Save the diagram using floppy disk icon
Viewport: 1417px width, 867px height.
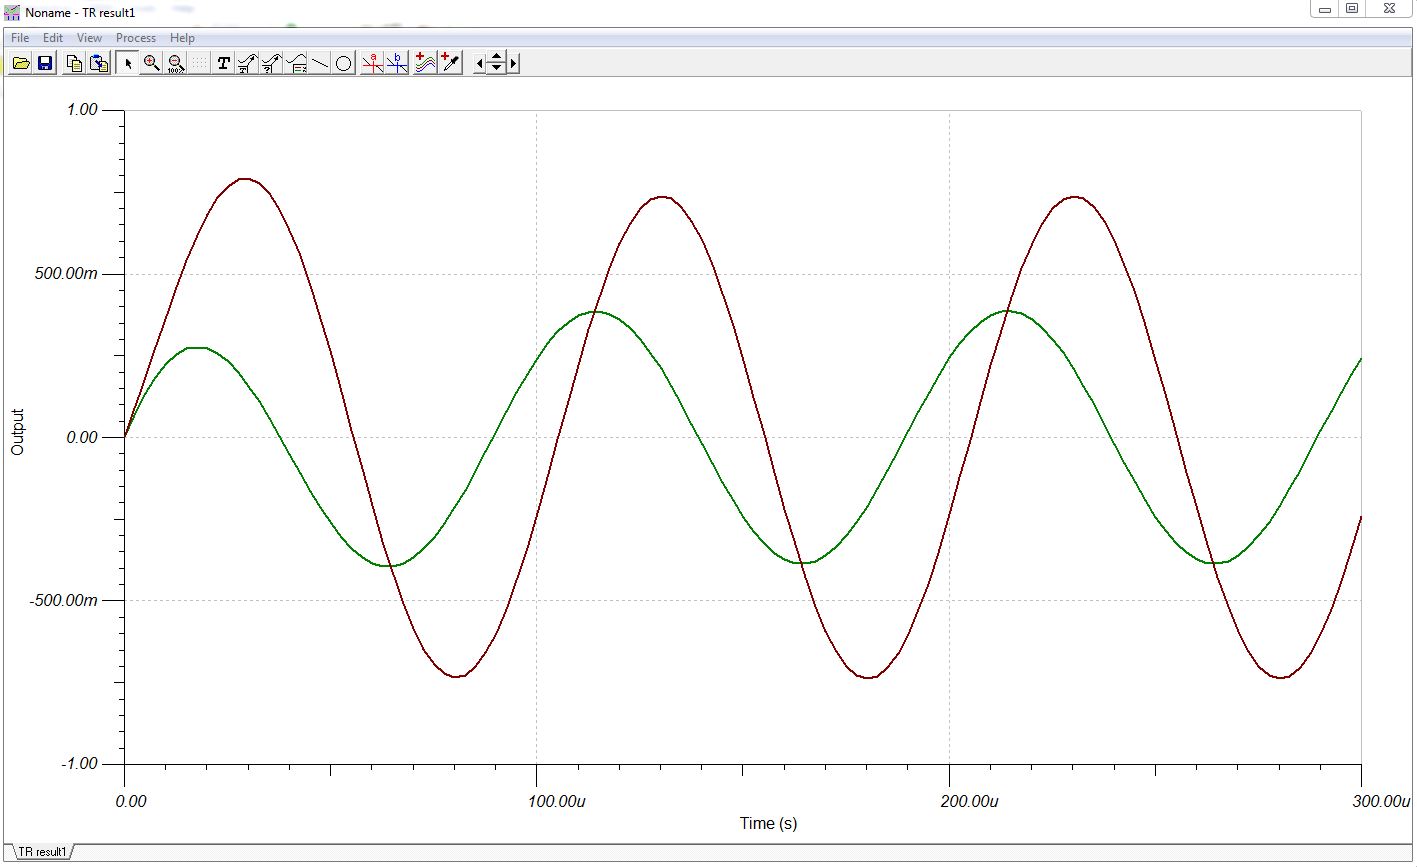(x=45, y=63)
